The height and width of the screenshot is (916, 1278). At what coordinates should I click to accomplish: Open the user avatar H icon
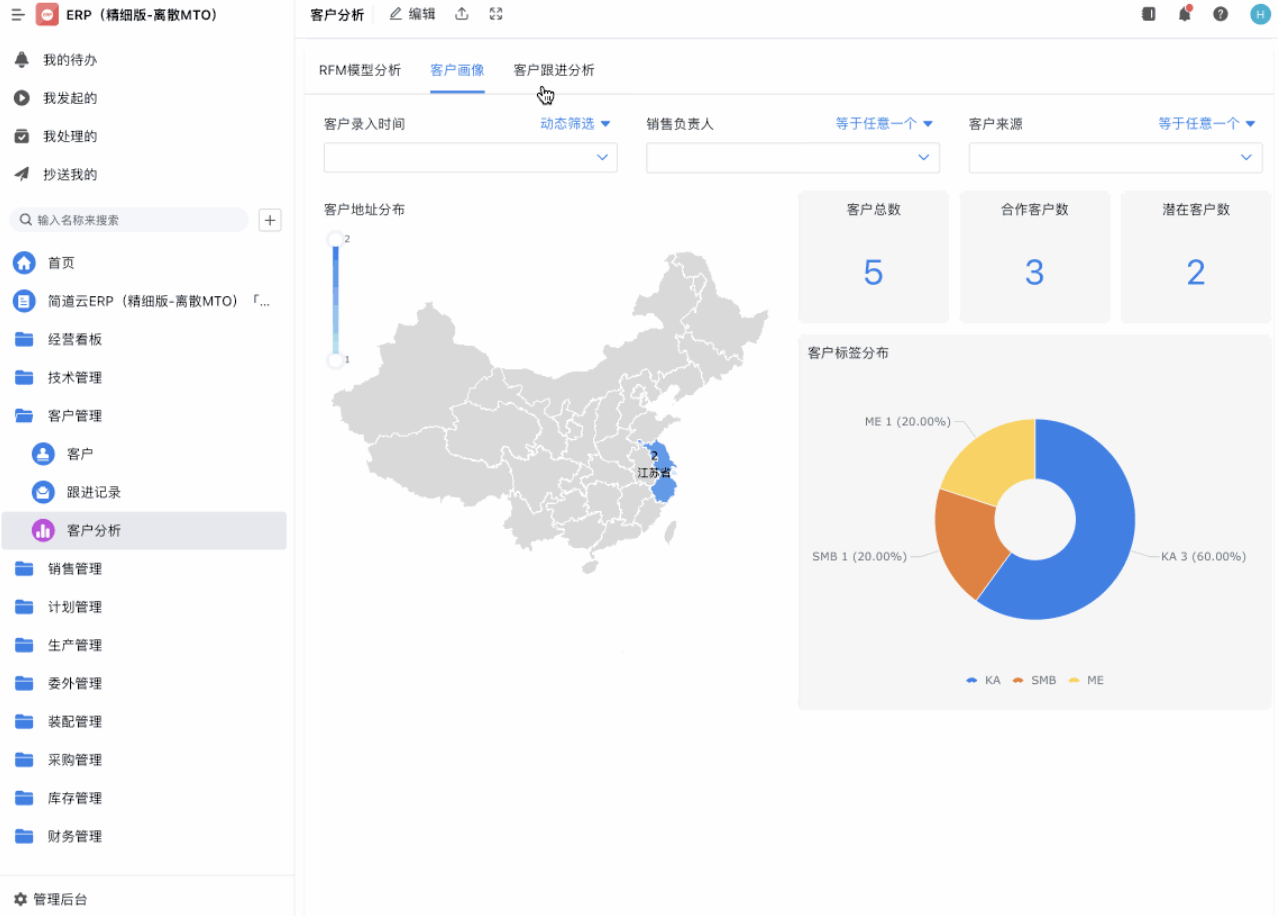pyautogui.click(x=1259, y=14)
